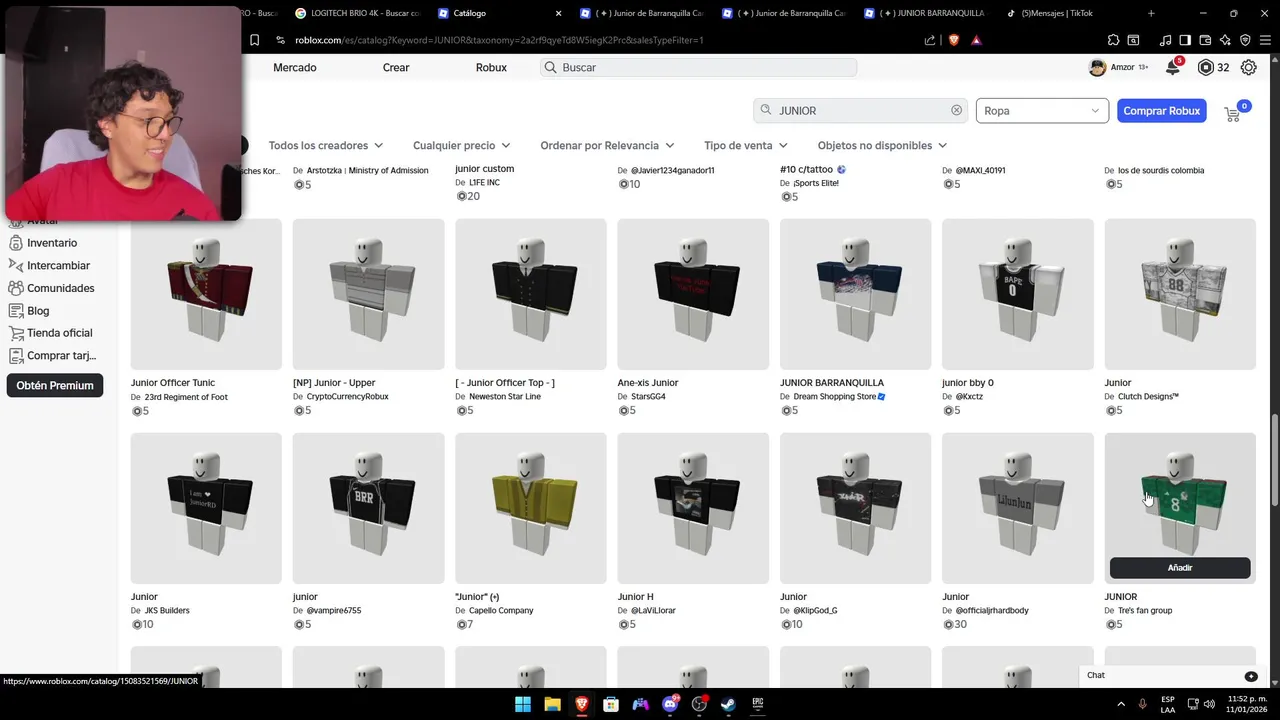This screenshot has width=1280, height=720.
Task: Click the share page icon in address bar
Action: 930,40
